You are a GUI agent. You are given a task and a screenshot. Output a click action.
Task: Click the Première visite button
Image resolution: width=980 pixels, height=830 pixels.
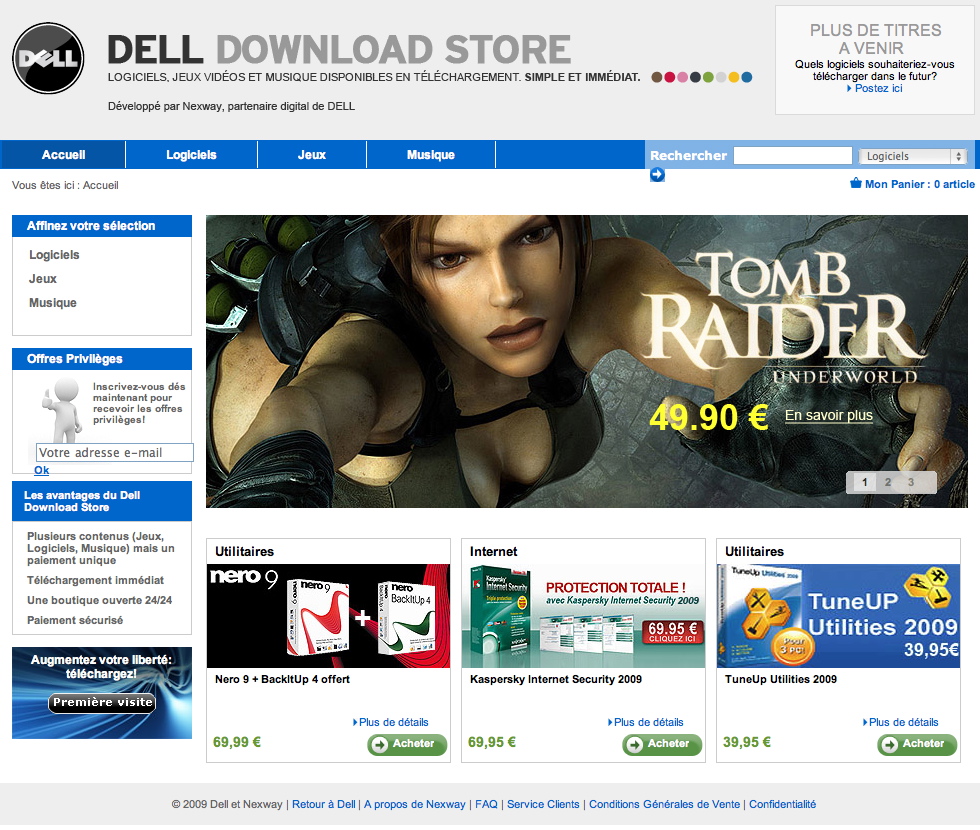(102, 702)
